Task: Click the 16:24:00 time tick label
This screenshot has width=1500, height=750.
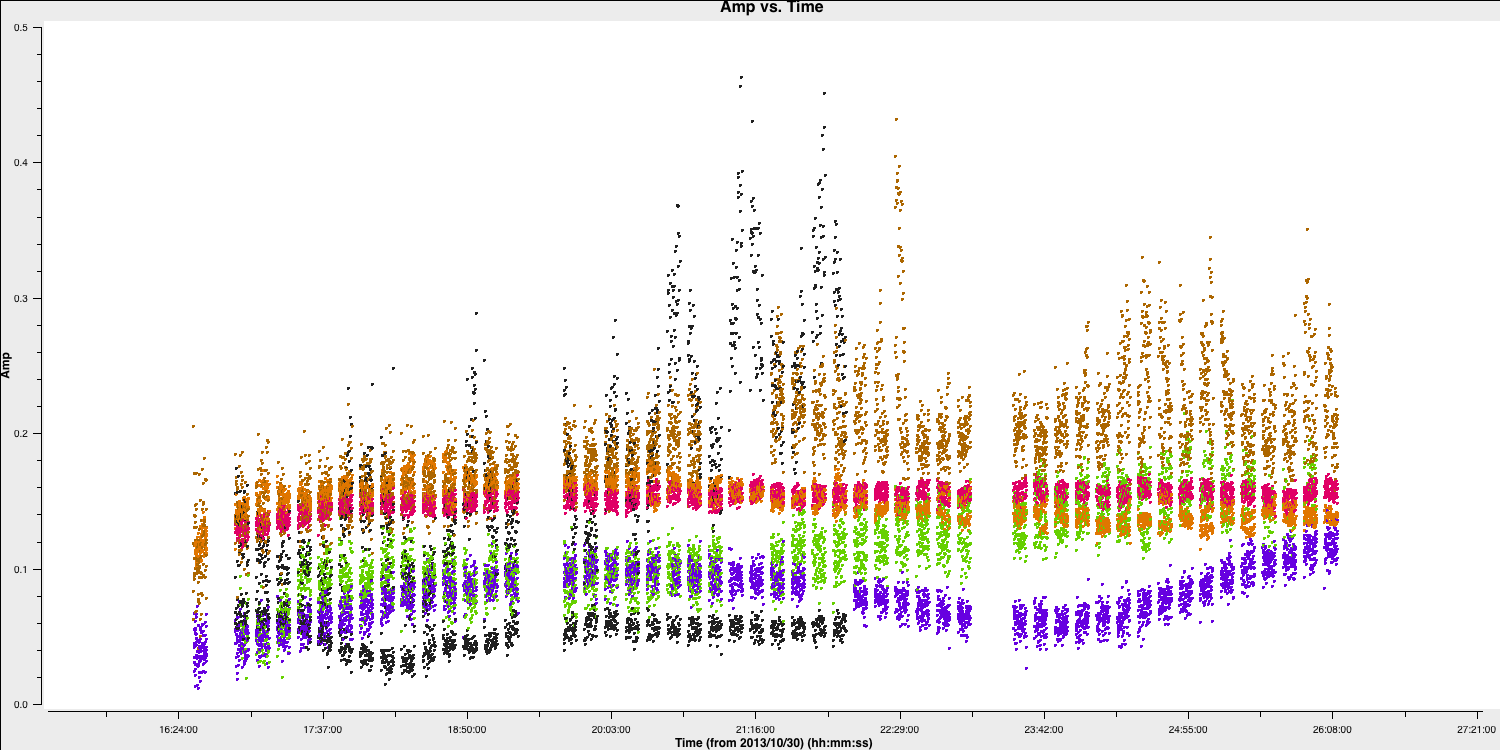Action: click(178, 729)
